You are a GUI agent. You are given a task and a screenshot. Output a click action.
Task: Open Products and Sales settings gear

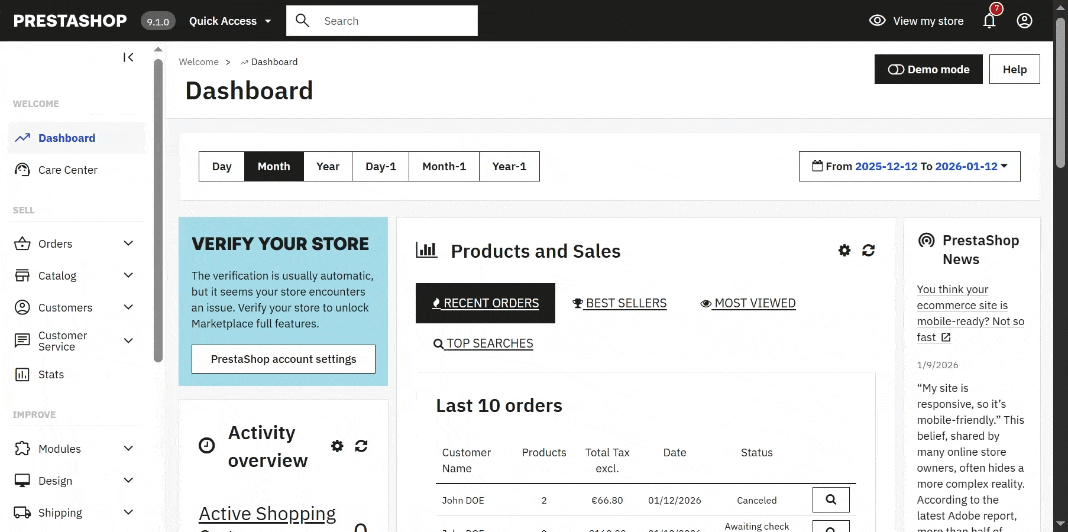844,251
